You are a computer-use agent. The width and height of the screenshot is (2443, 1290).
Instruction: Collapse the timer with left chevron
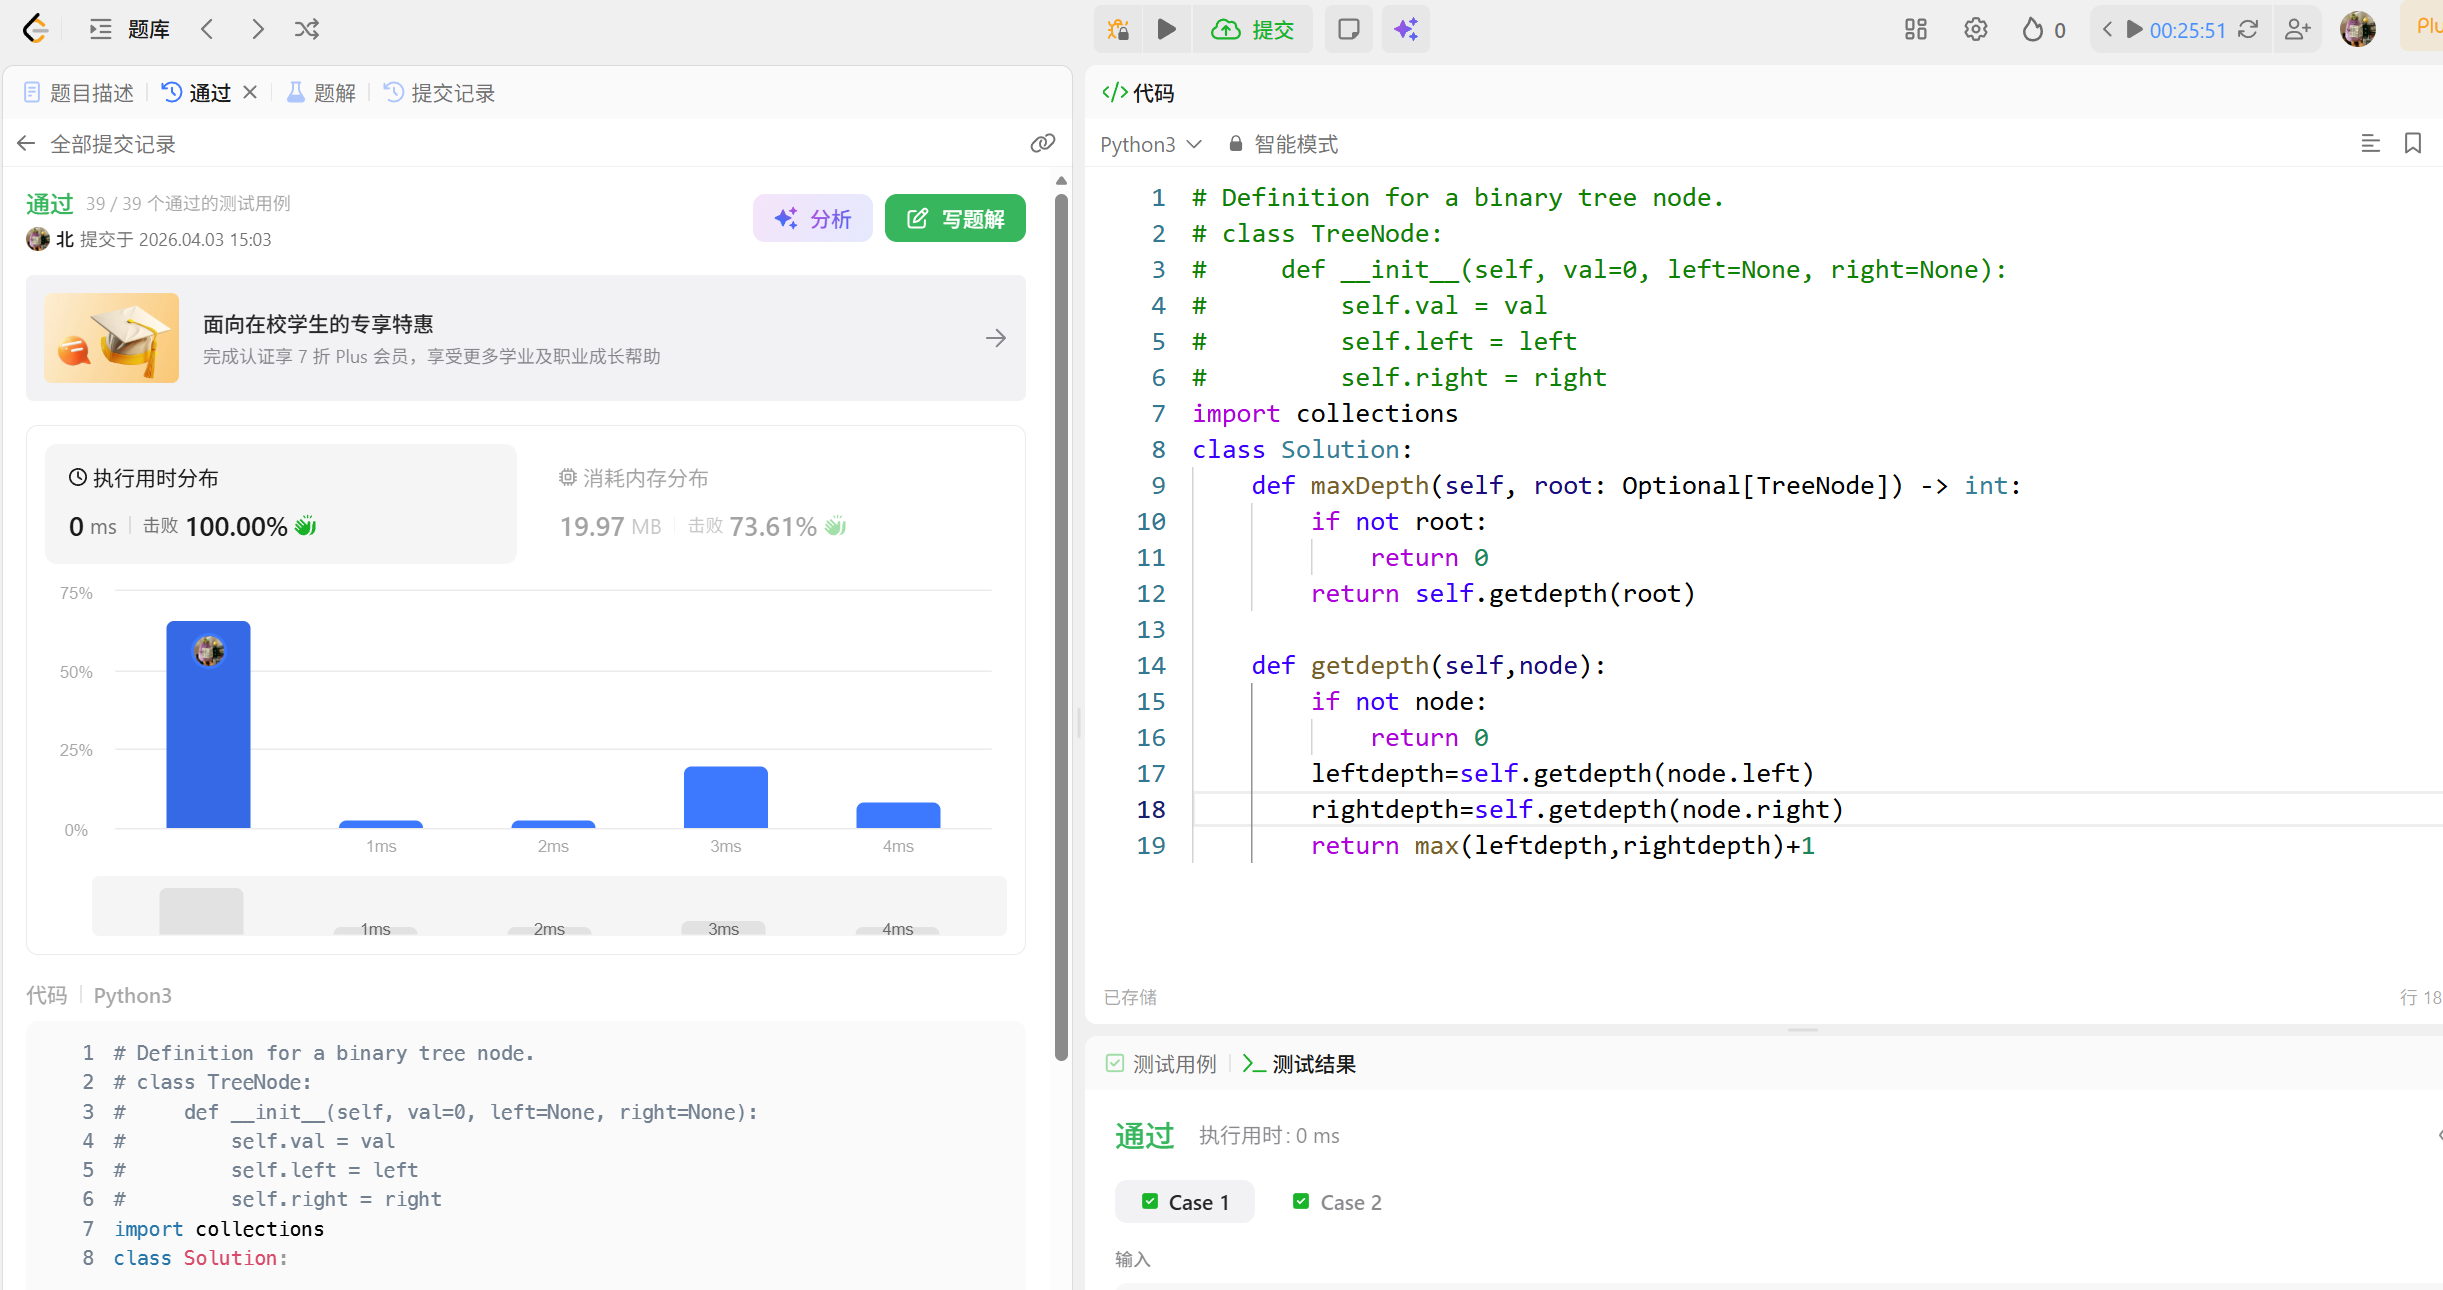(x=2107, y=29)
